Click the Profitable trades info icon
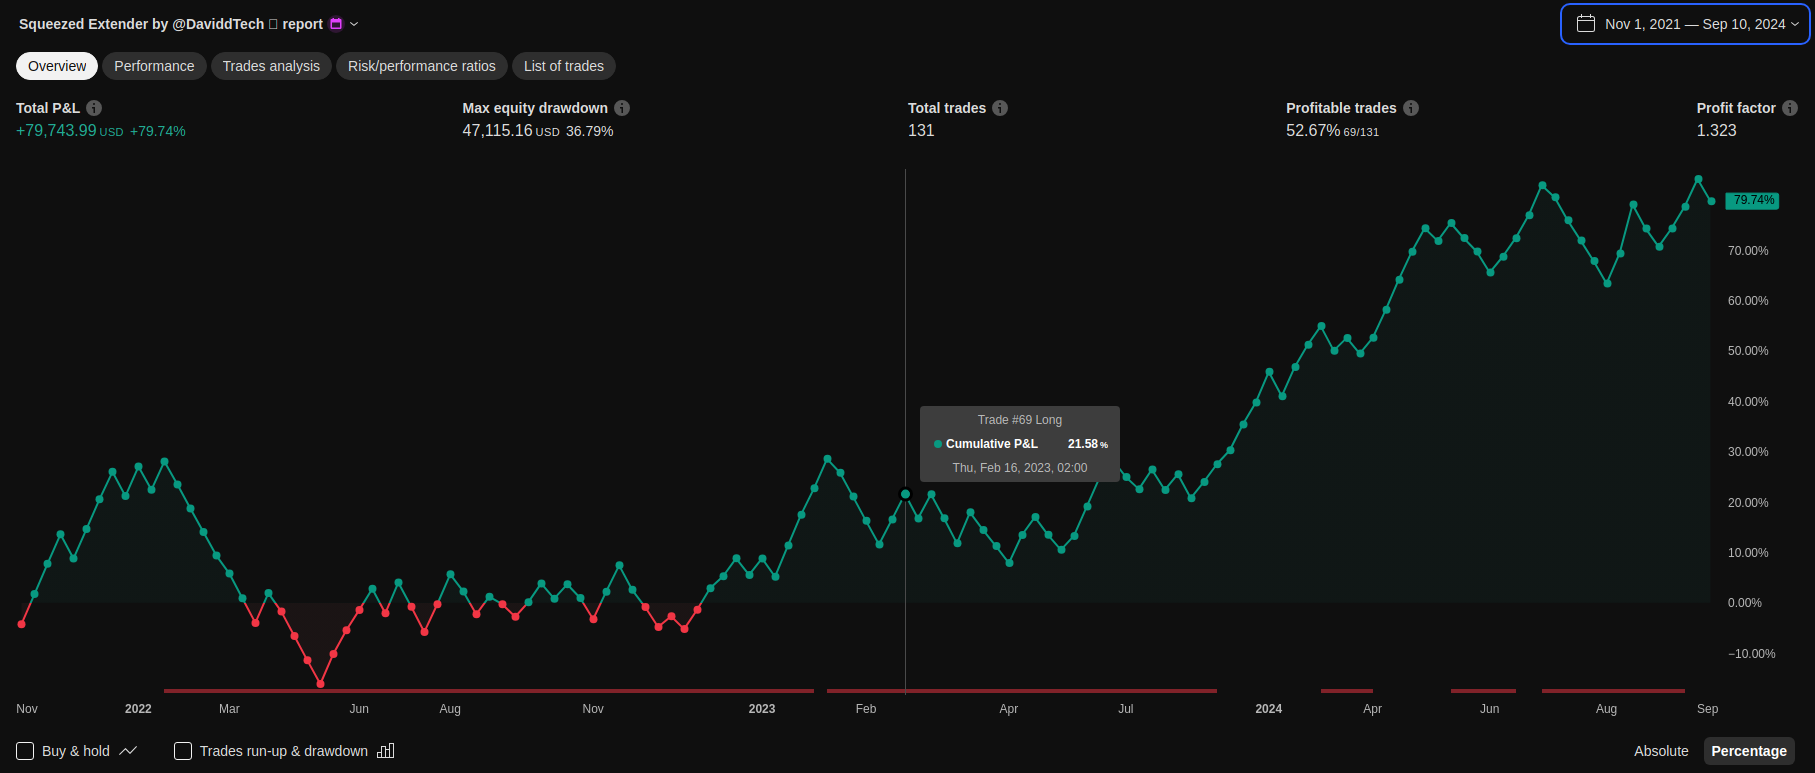This screenshot has width=1815, height=773. [1411, 108]
